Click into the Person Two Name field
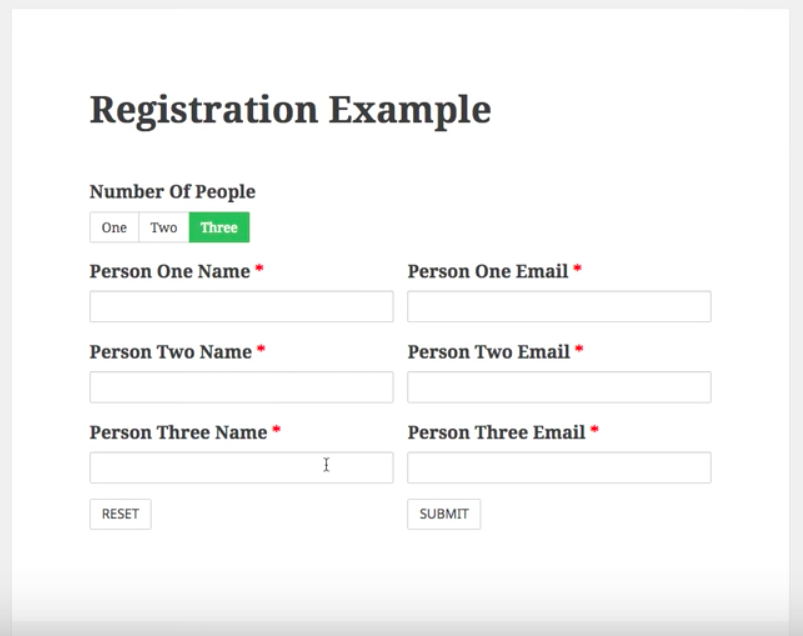 pos(241,387)
